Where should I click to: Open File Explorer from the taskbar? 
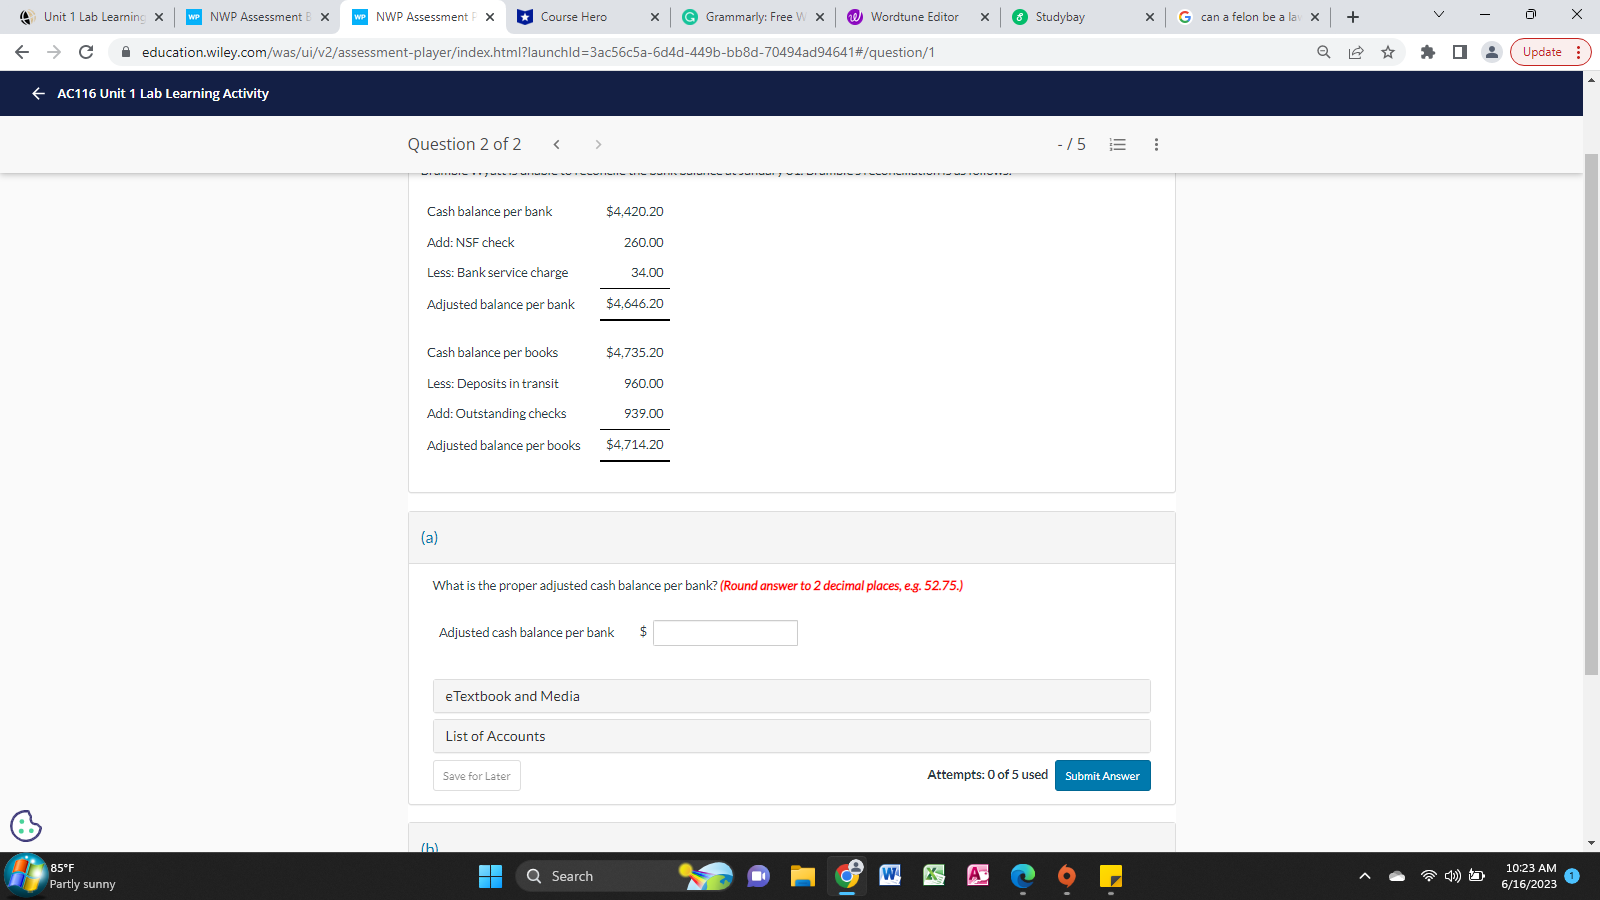pos(803,876)
